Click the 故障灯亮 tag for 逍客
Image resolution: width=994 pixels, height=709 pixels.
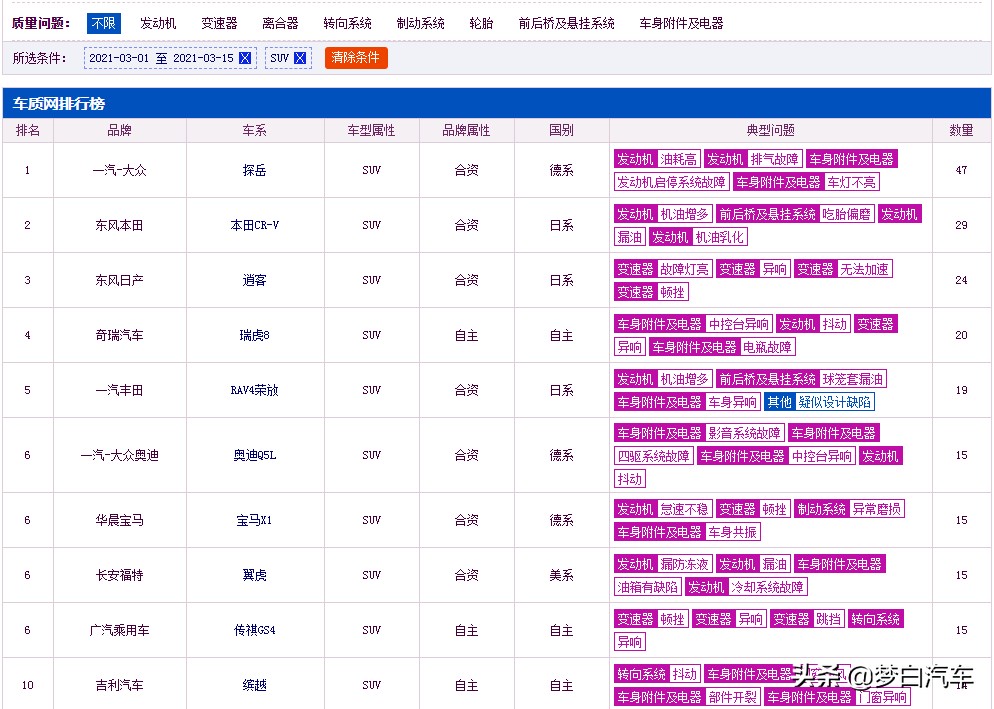click(x=685, y=270)
